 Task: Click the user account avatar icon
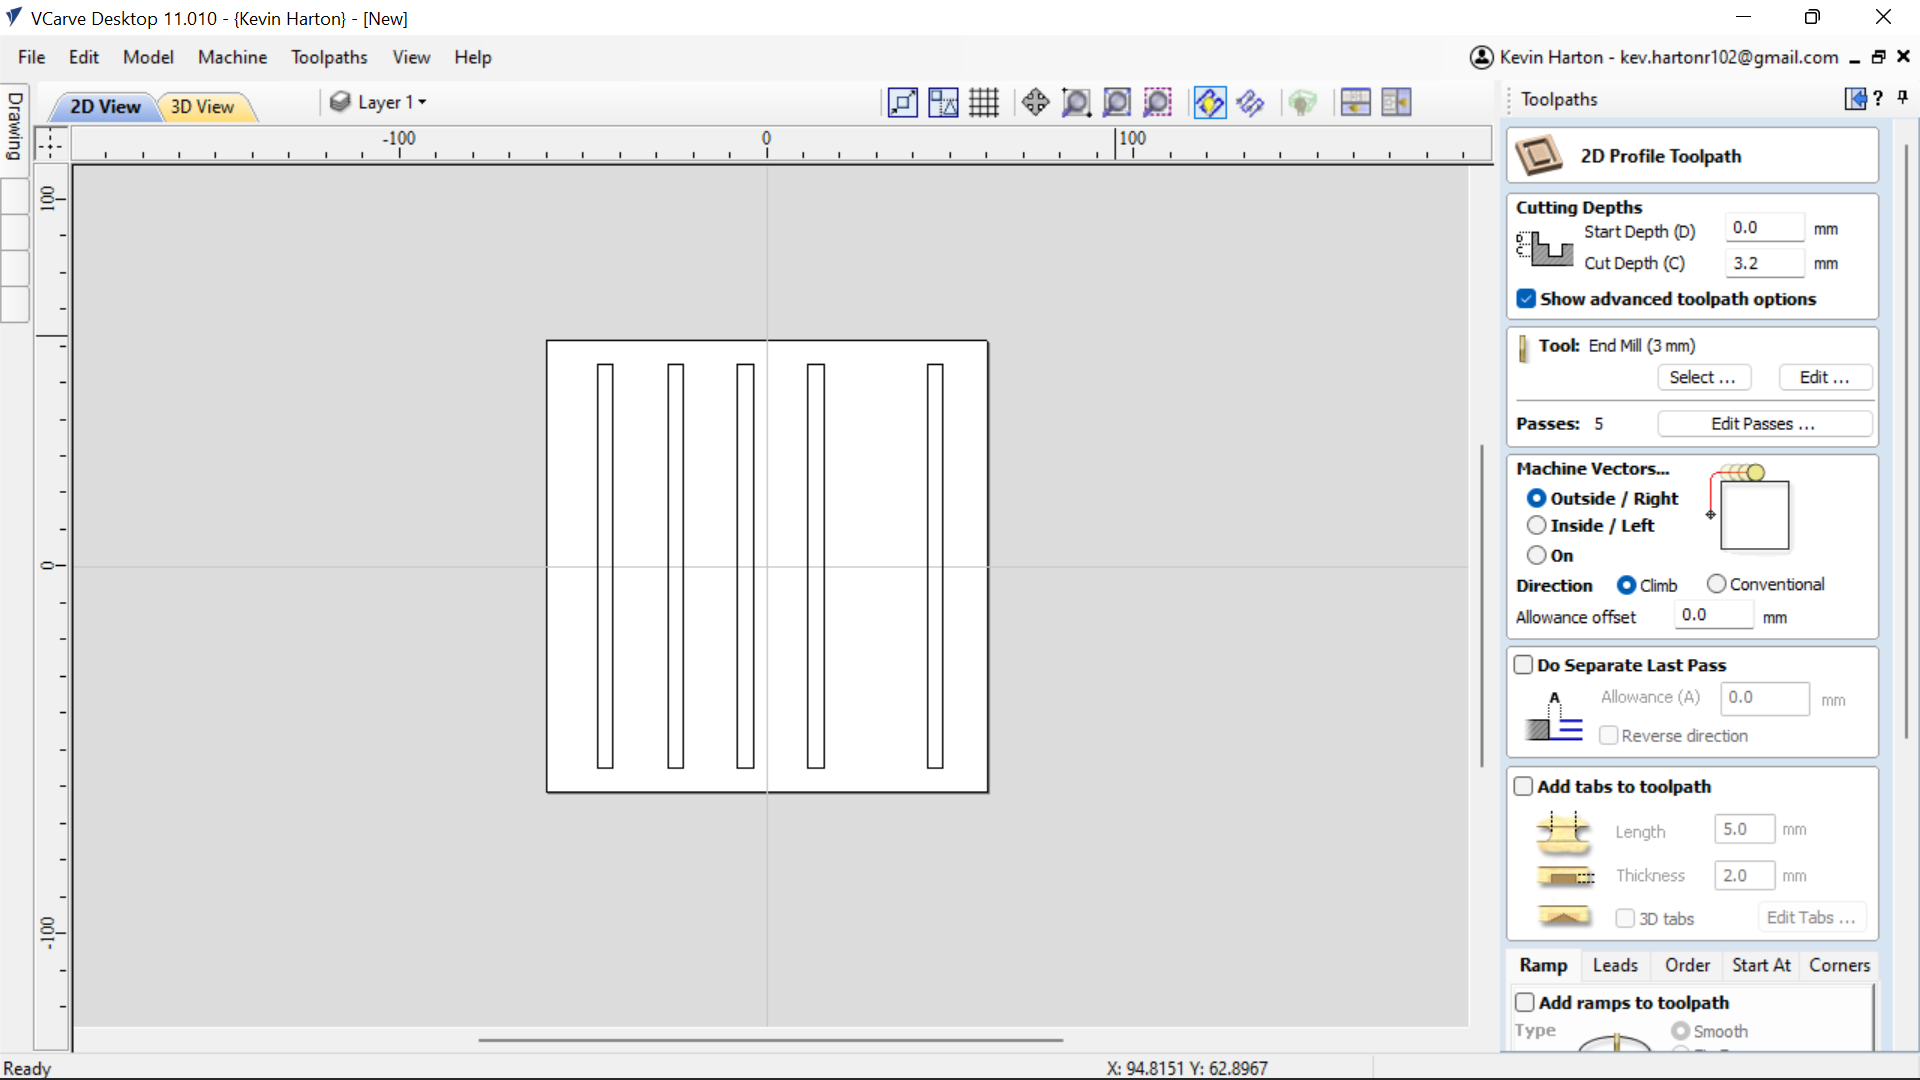1481,58
